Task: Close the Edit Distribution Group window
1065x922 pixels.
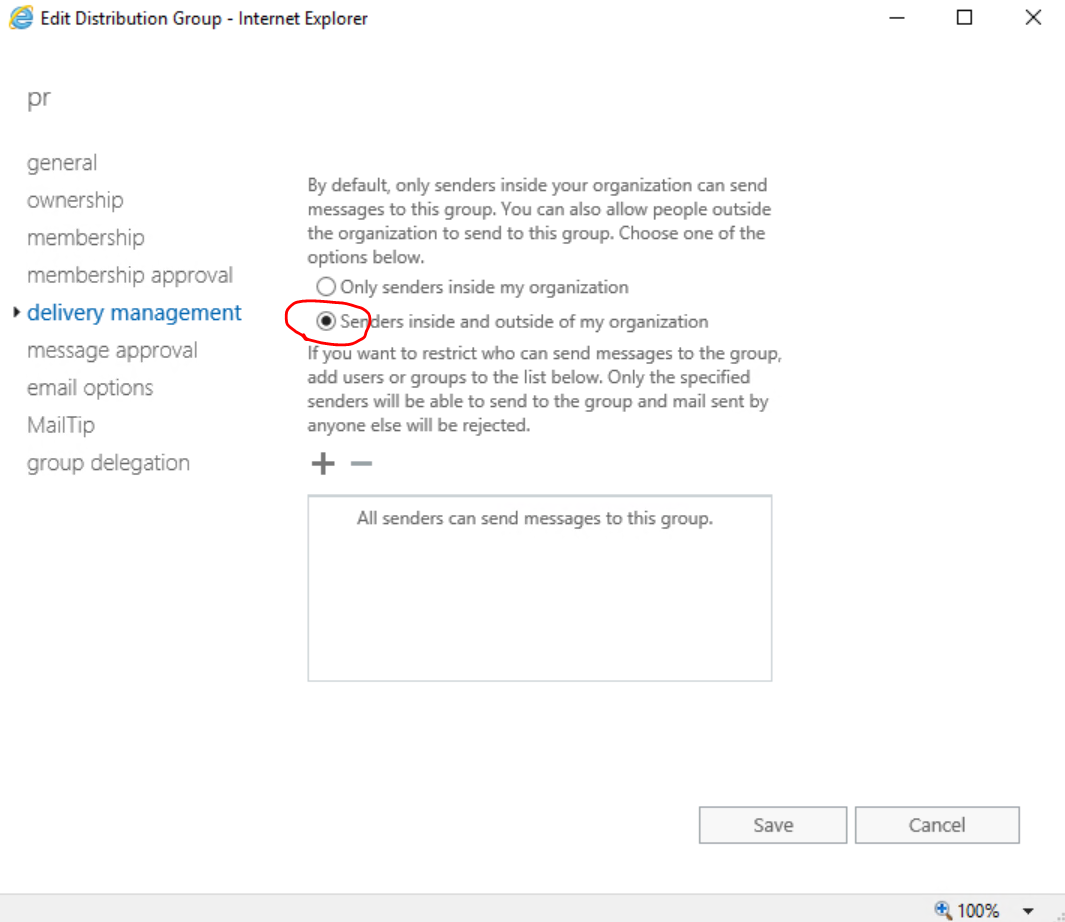Action: click(x=1033, y=18)
